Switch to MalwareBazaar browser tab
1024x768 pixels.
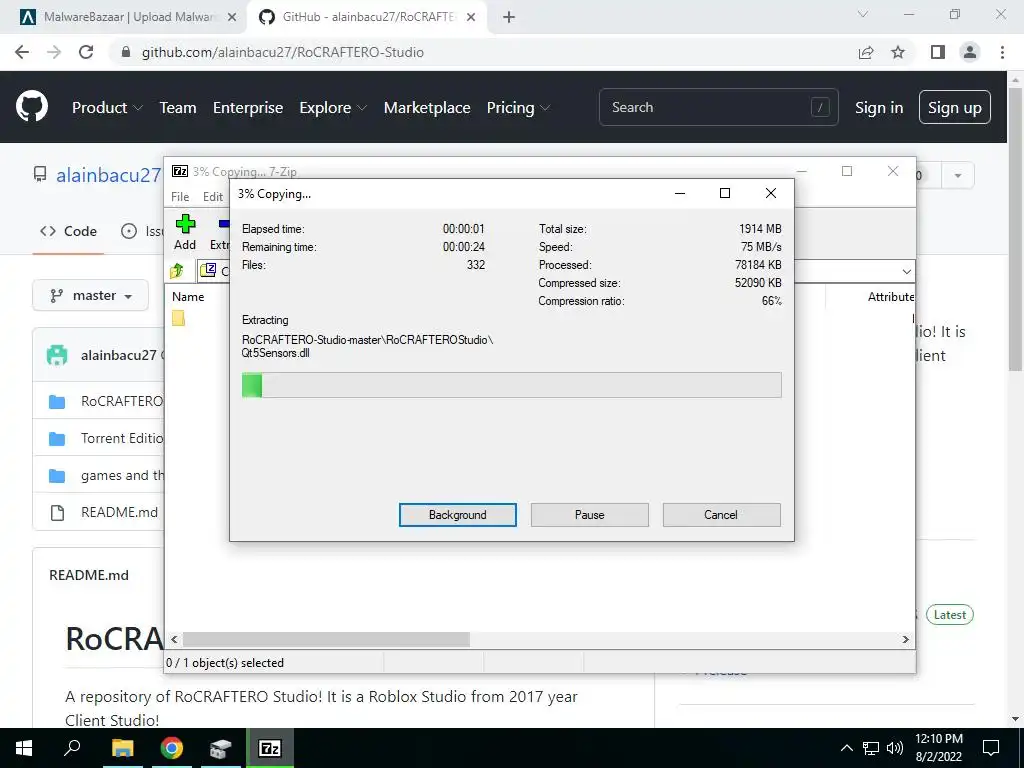tap(121, 17)
